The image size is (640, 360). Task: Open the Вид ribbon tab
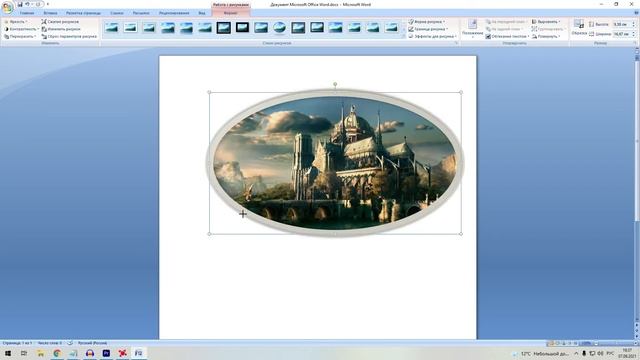[x=202, y=13]
